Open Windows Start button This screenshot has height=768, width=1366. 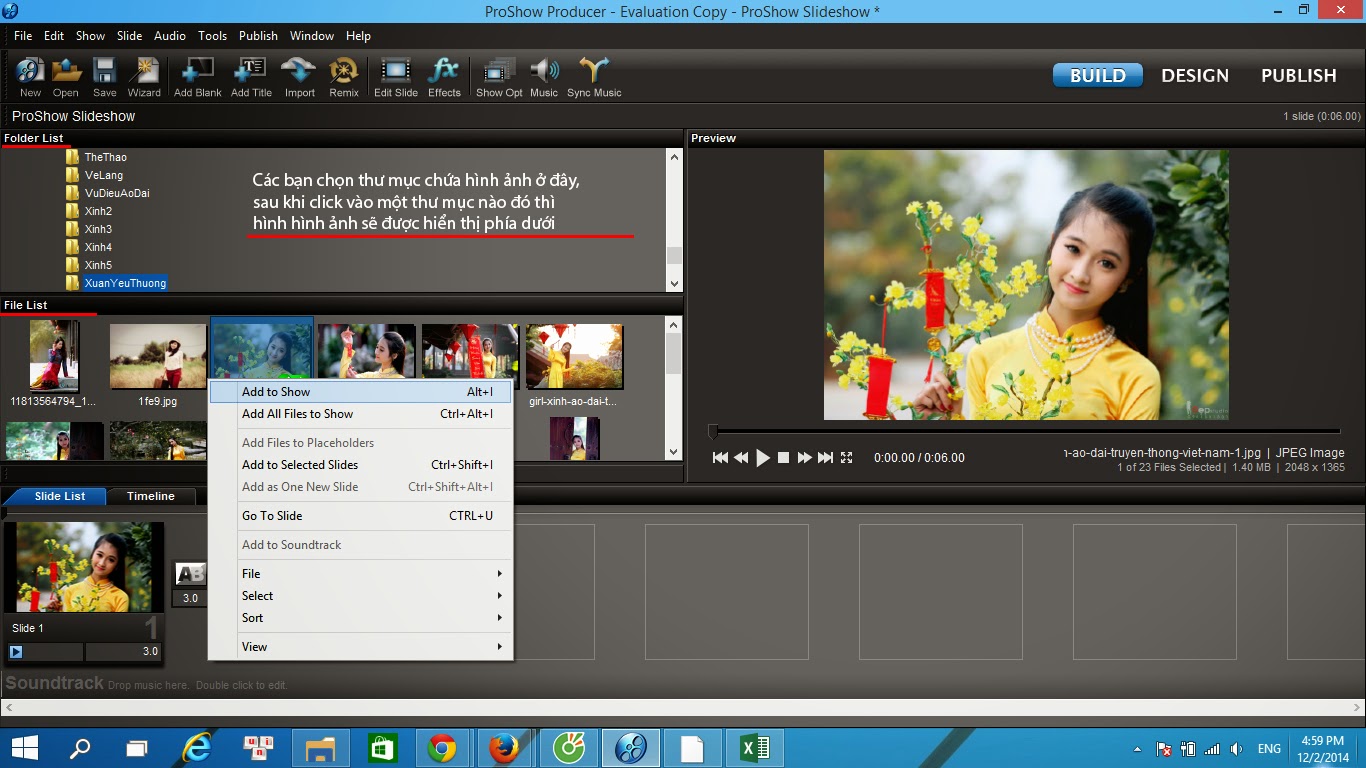click(24, 748)
